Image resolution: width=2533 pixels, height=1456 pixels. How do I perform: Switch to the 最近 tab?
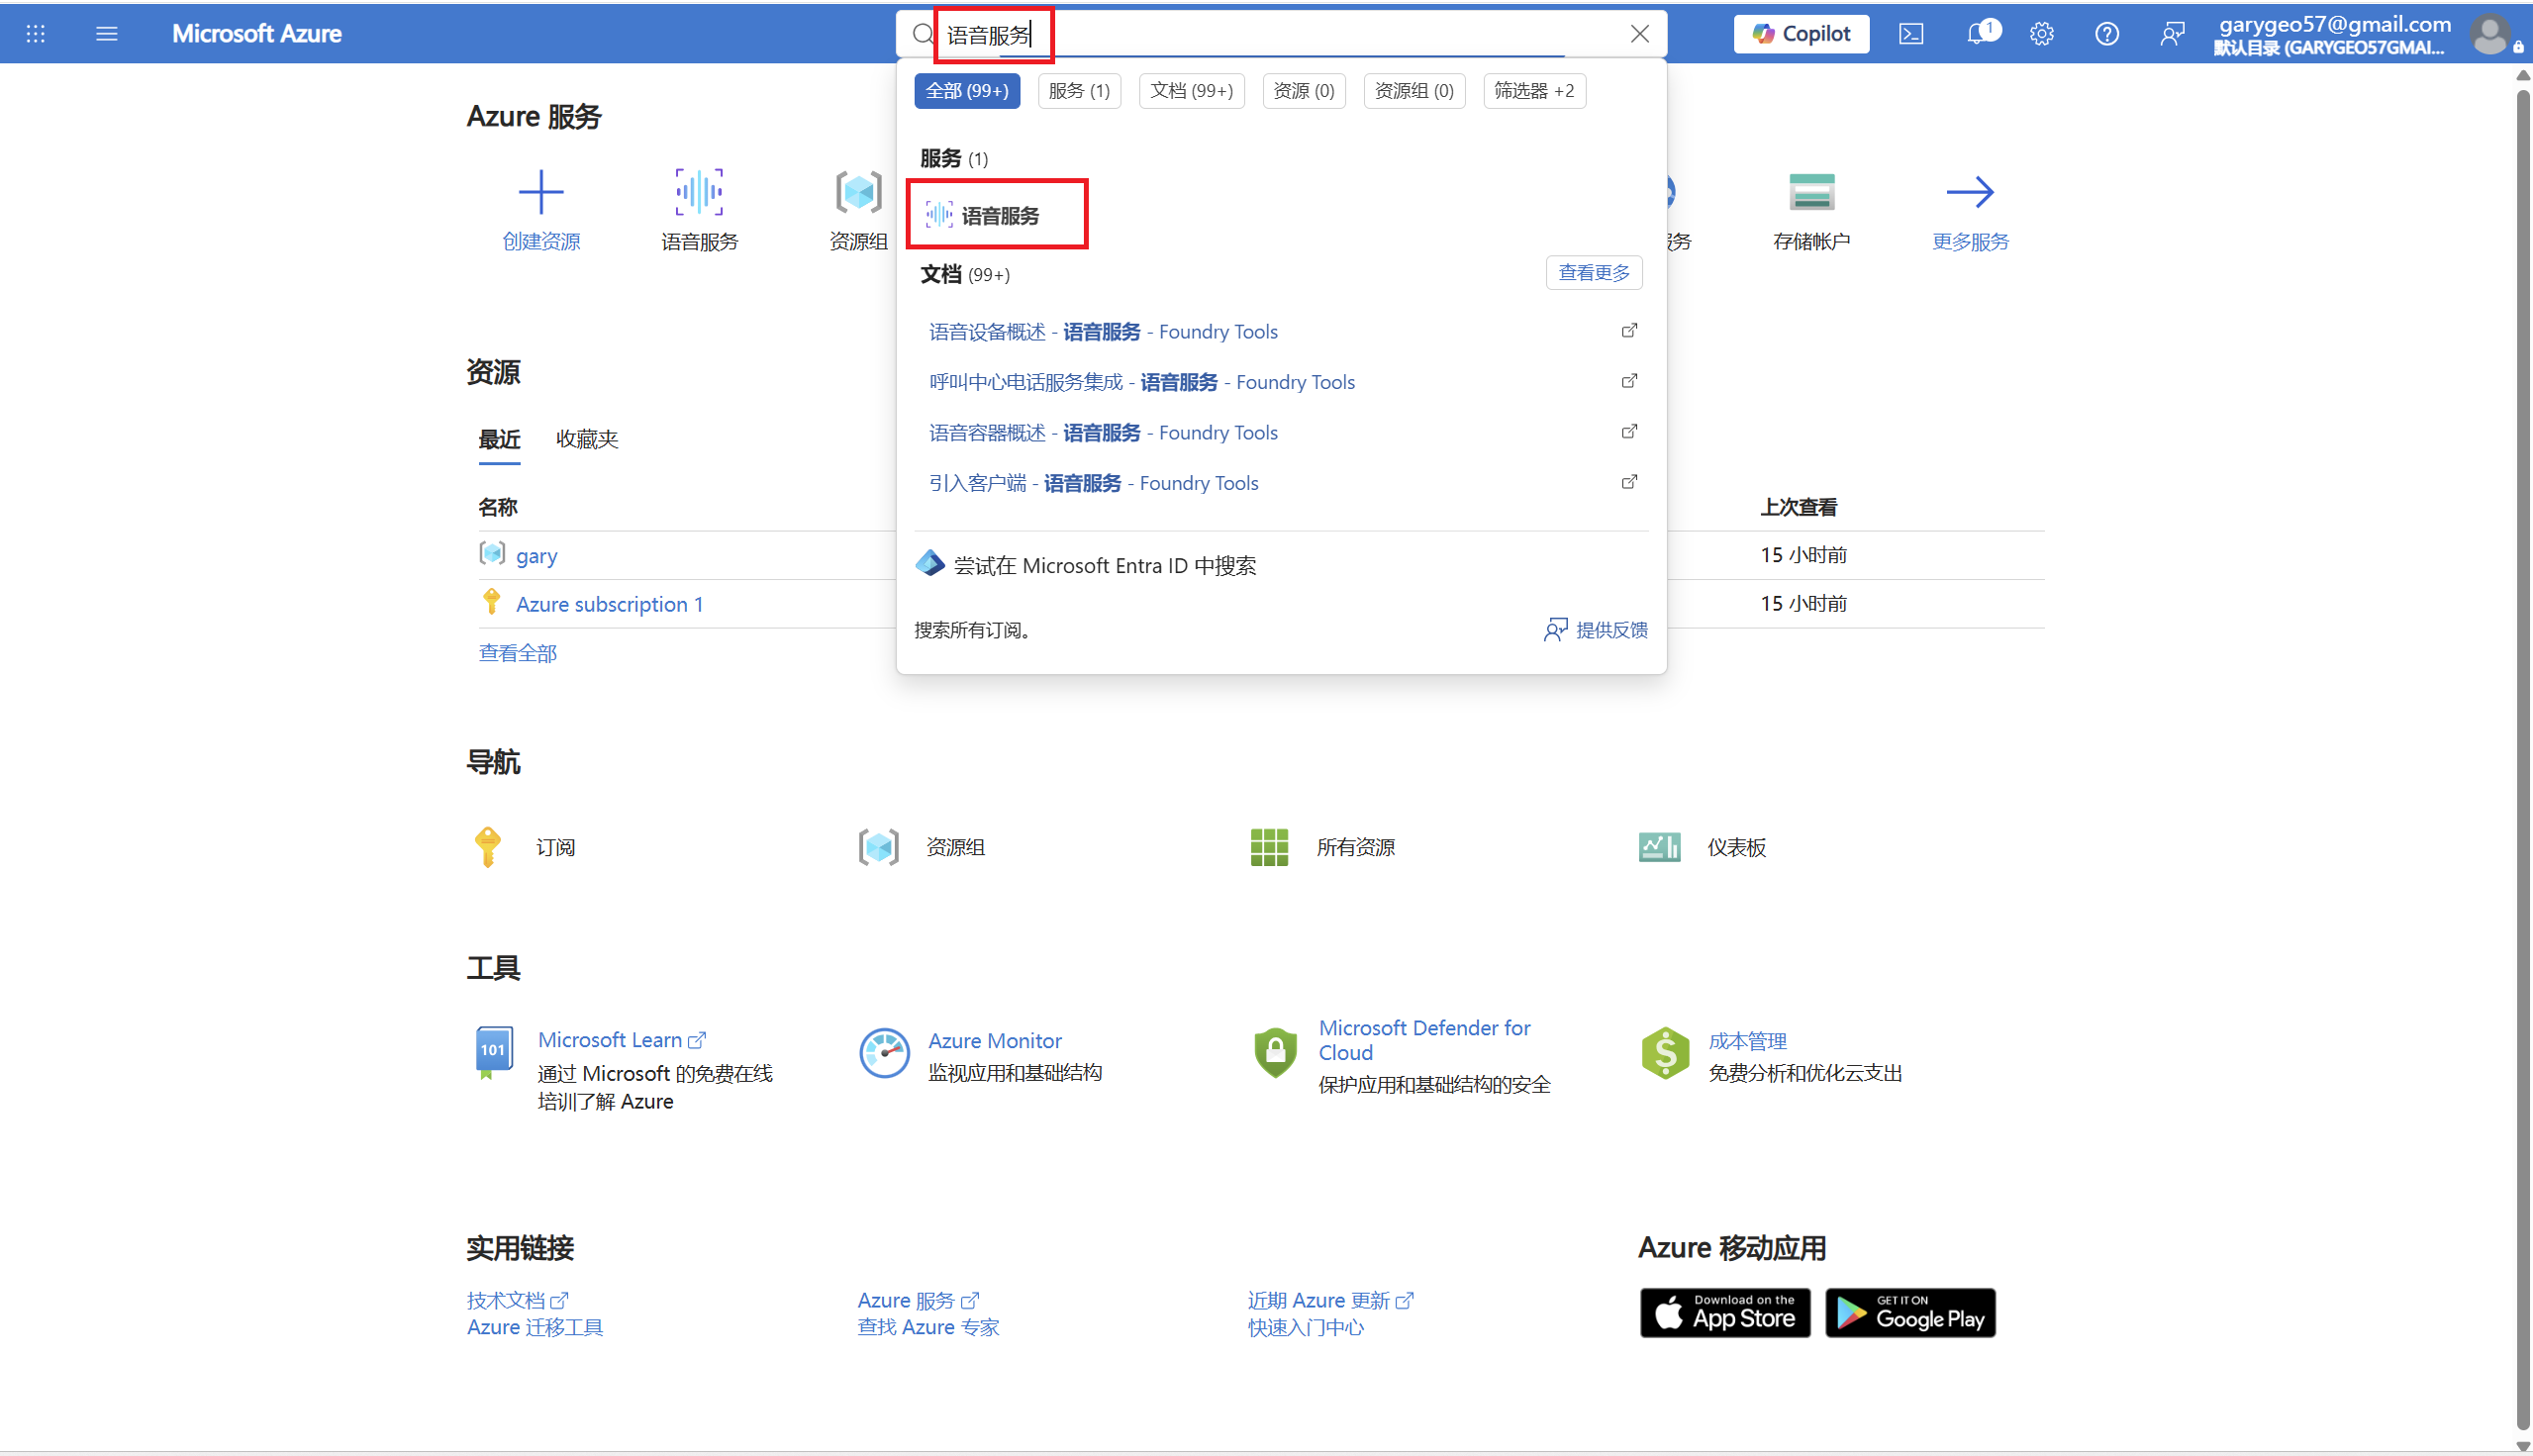[499, 440]
